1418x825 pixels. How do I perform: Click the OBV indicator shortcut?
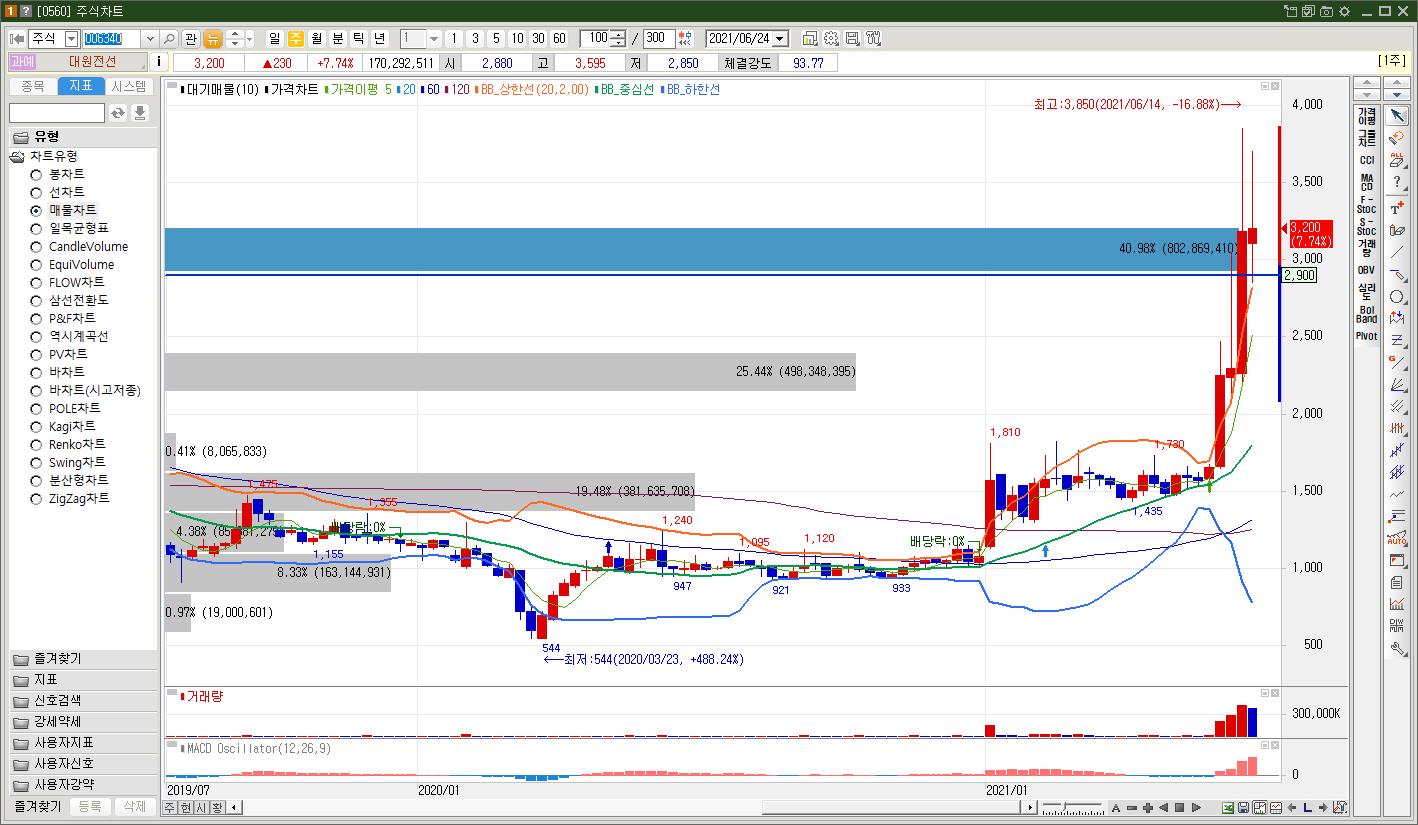(1367, 270)
